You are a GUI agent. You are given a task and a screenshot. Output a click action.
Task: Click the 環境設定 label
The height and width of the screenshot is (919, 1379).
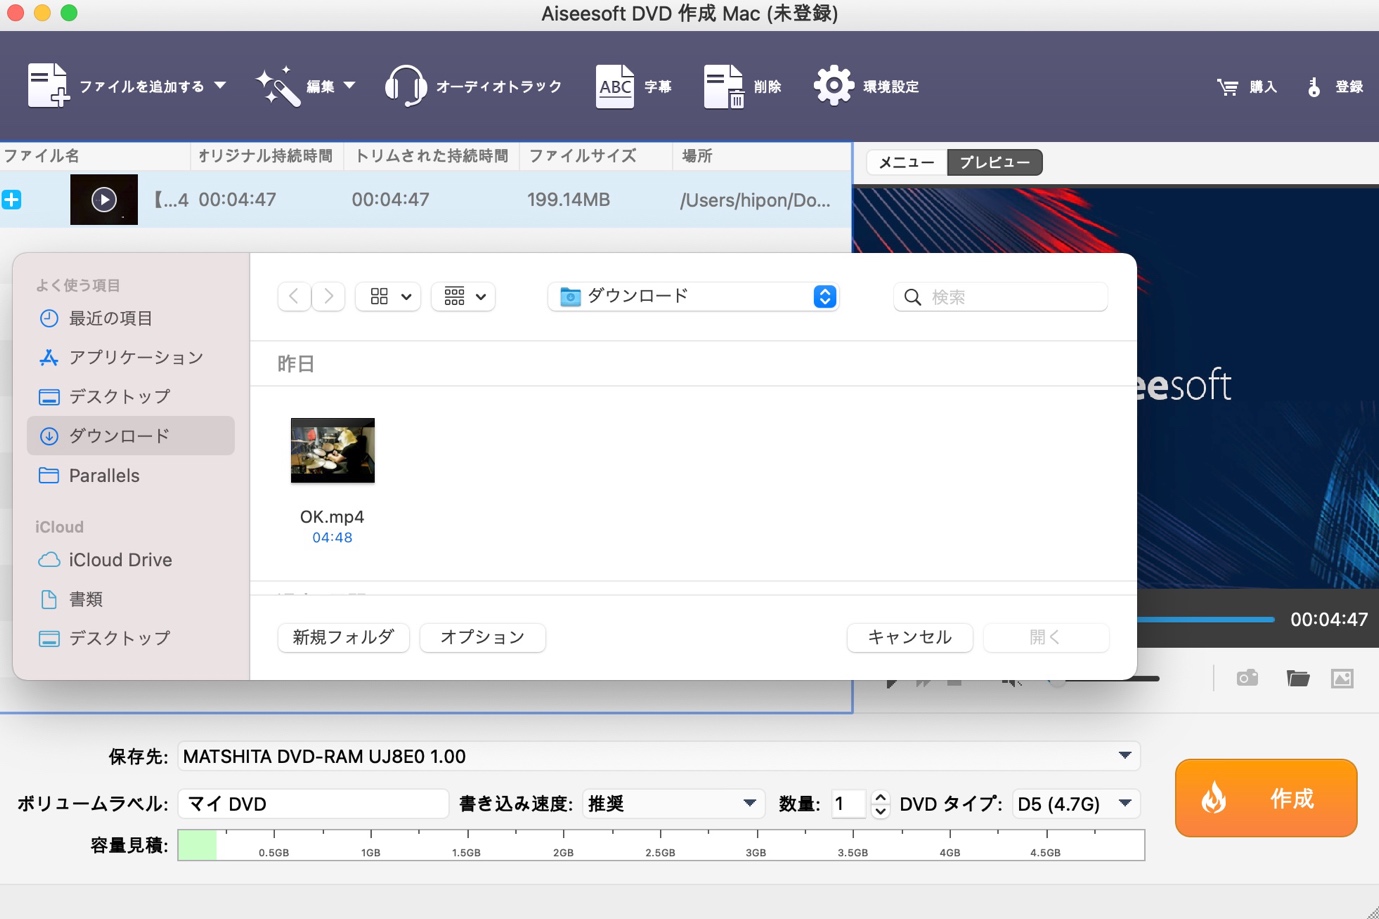click(x=891, y=87)
